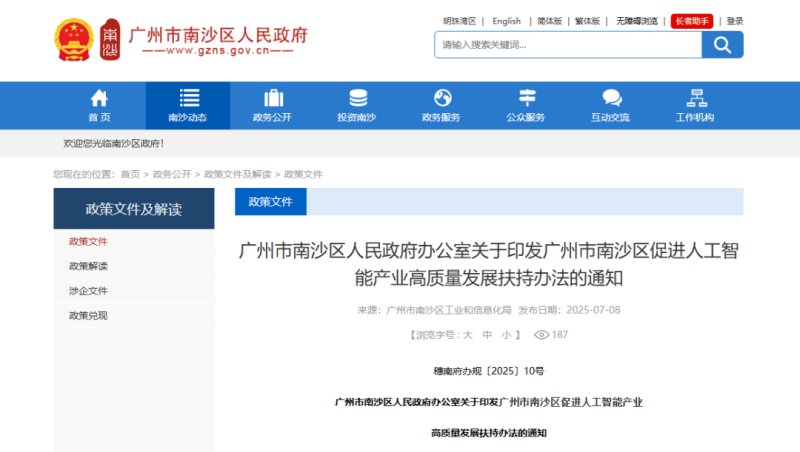Open 政策兑现 in the left sidebar
Screen dimensions: 800x452
88,316
